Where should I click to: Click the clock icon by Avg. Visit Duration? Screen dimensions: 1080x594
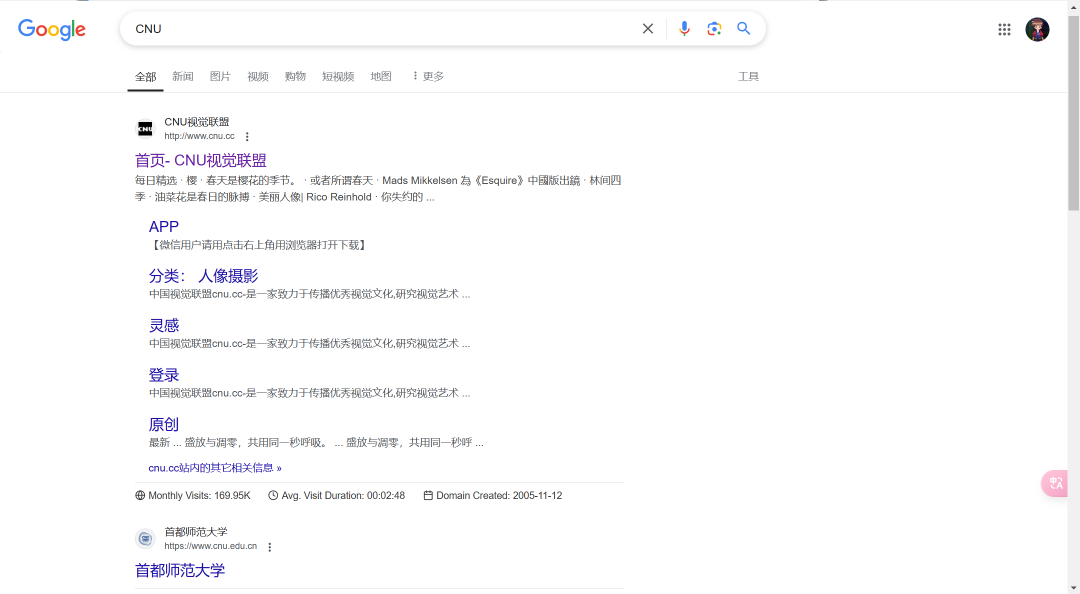pos(273,495)
